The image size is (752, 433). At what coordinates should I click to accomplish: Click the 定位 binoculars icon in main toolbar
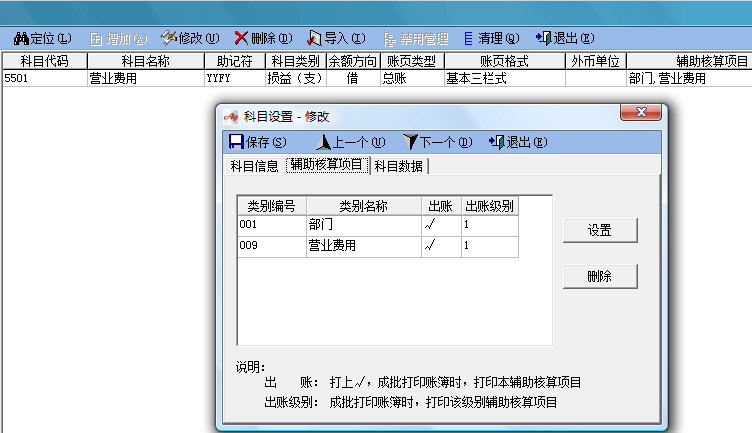[x=20, y=39]
